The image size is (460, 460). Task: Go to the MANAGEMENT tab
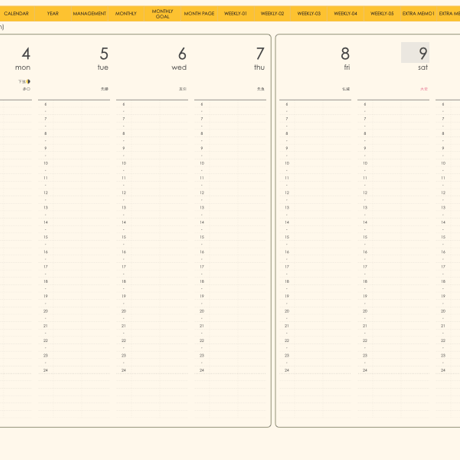tap(89, 14)
